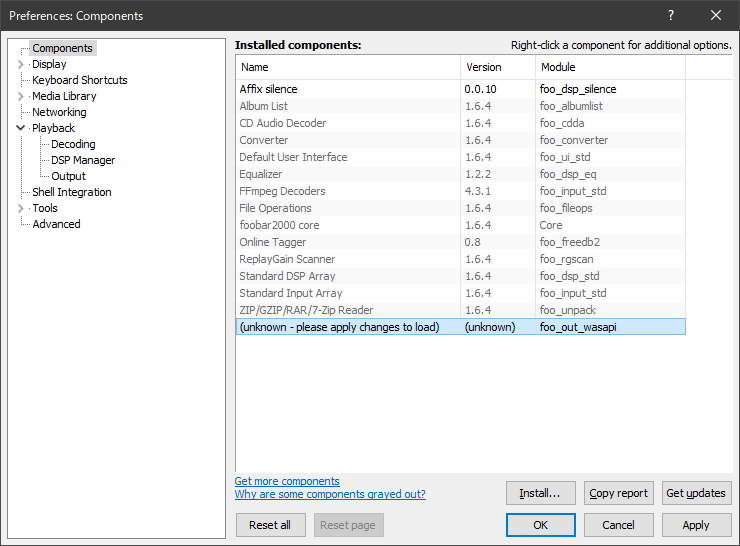740x546 pixels.
Task: Sort components by the Version column header
Action: tap(497, 67)
